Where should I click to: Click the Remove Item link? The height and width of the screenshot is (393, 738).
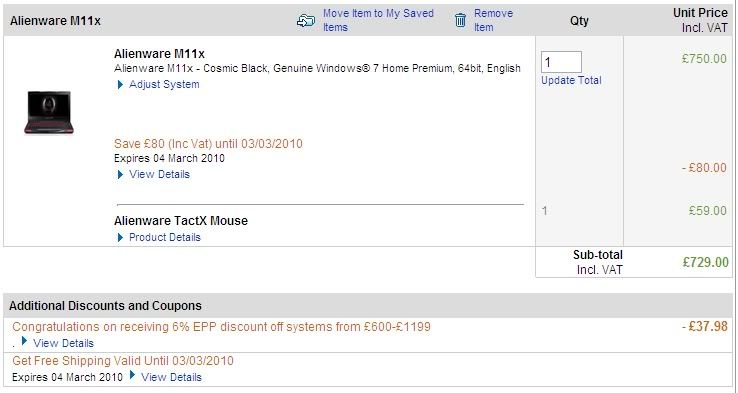tap(493, 20)
